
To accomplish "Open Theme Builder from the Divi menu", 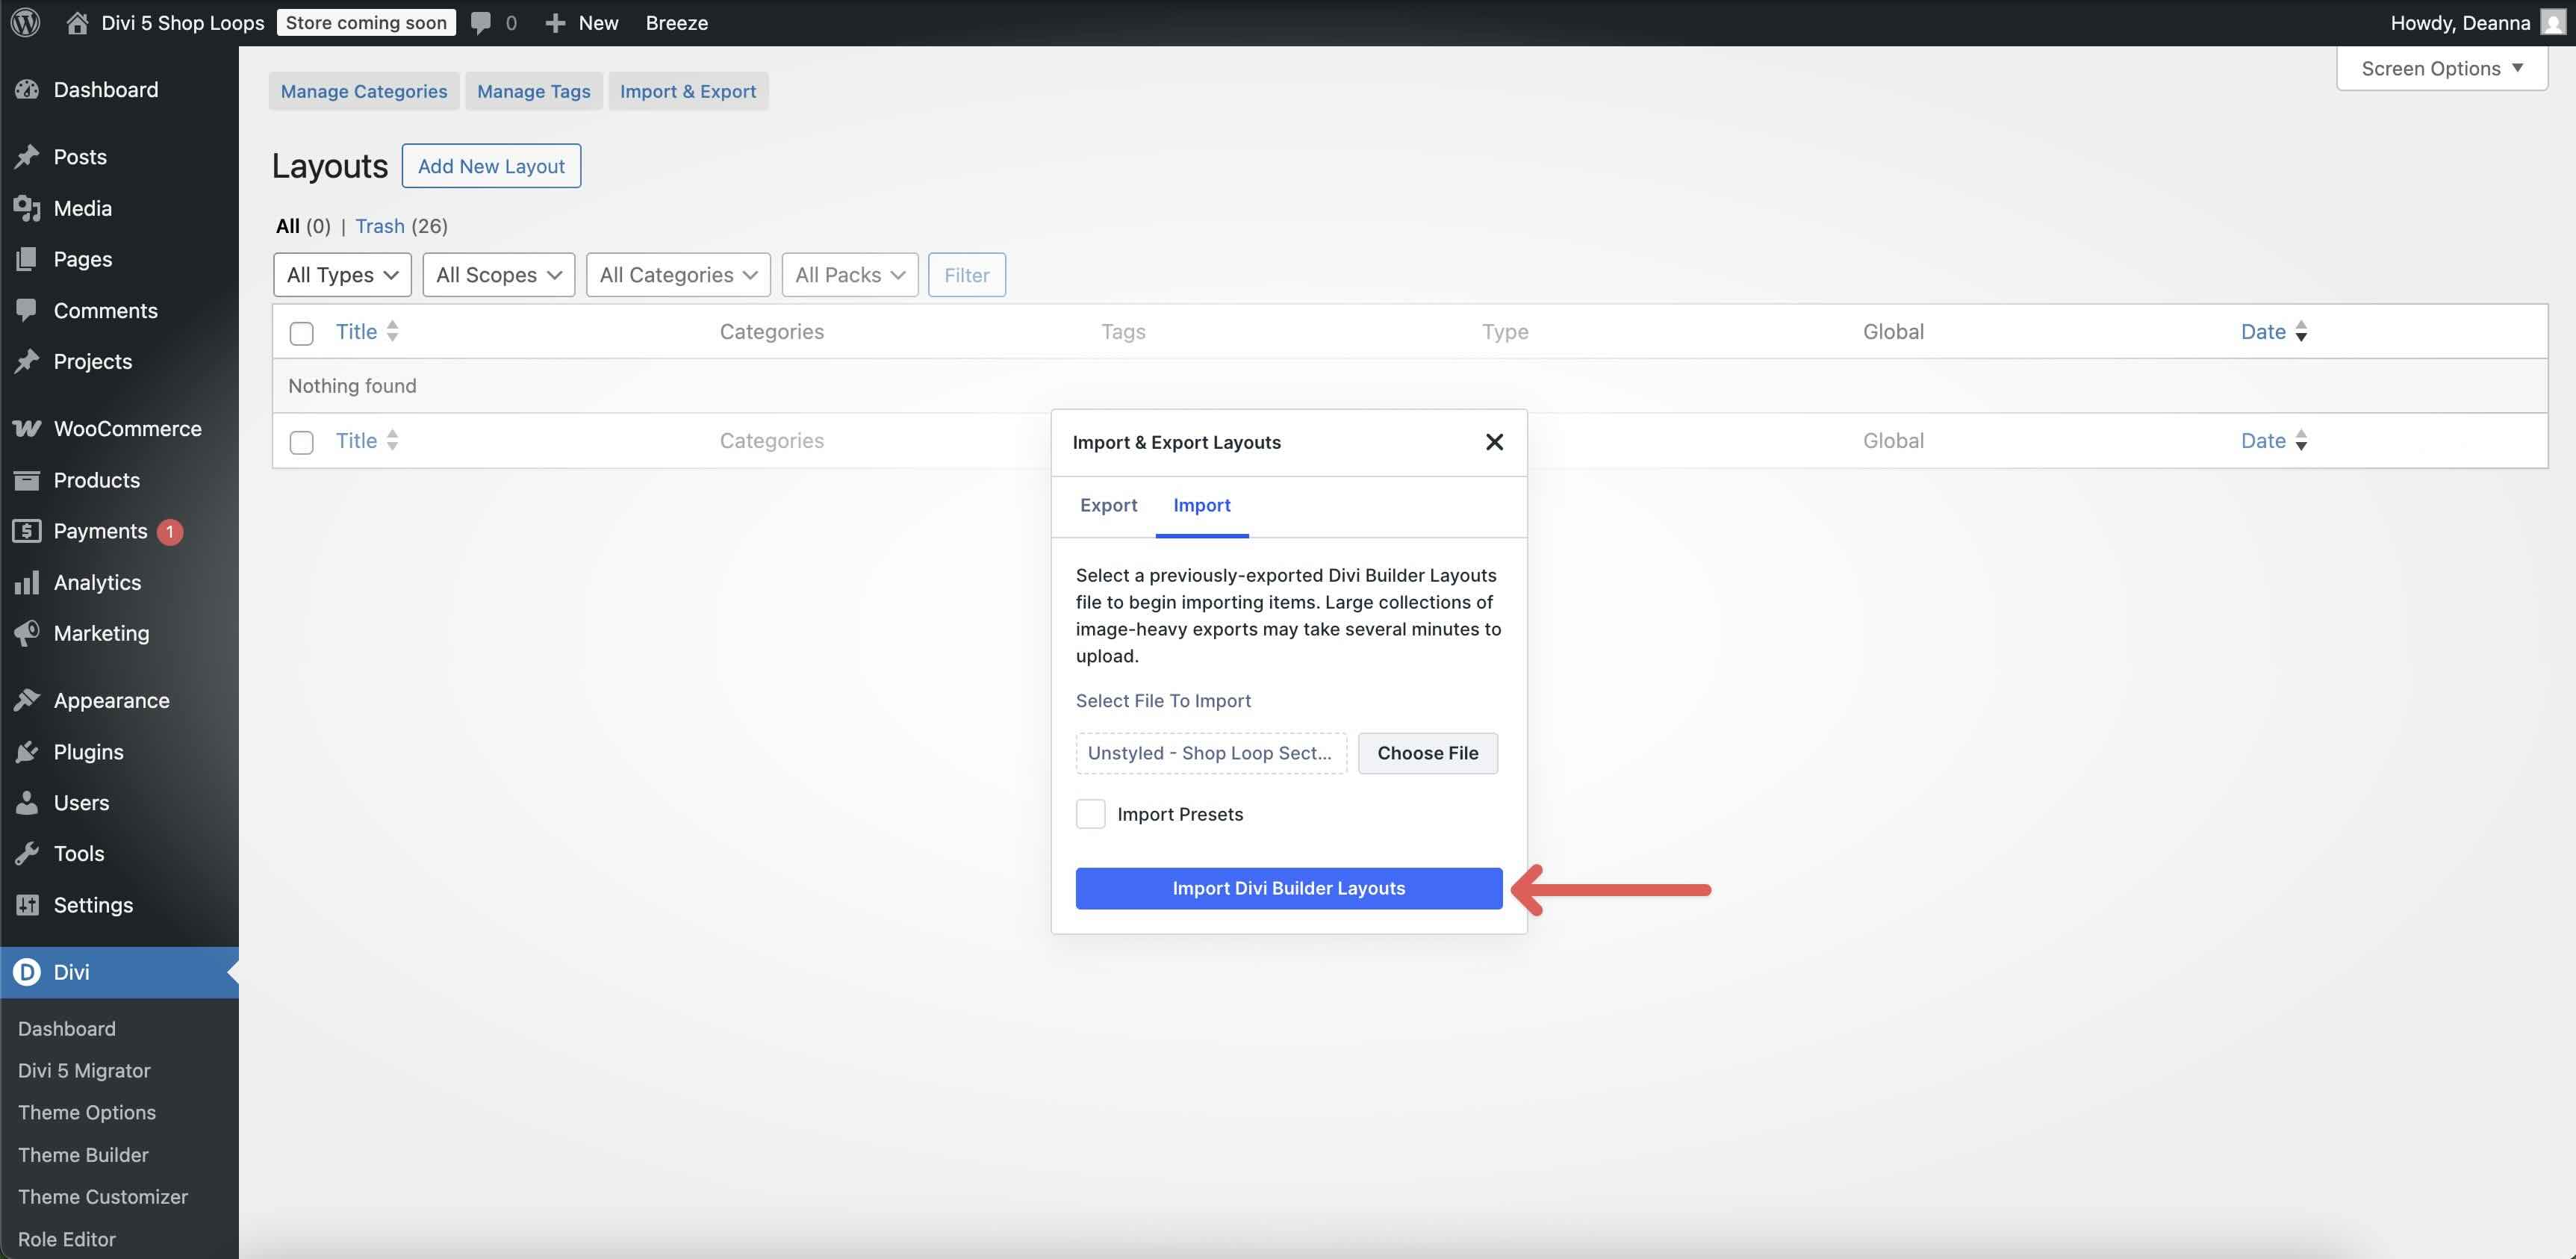I will [x=84, y=1154].
